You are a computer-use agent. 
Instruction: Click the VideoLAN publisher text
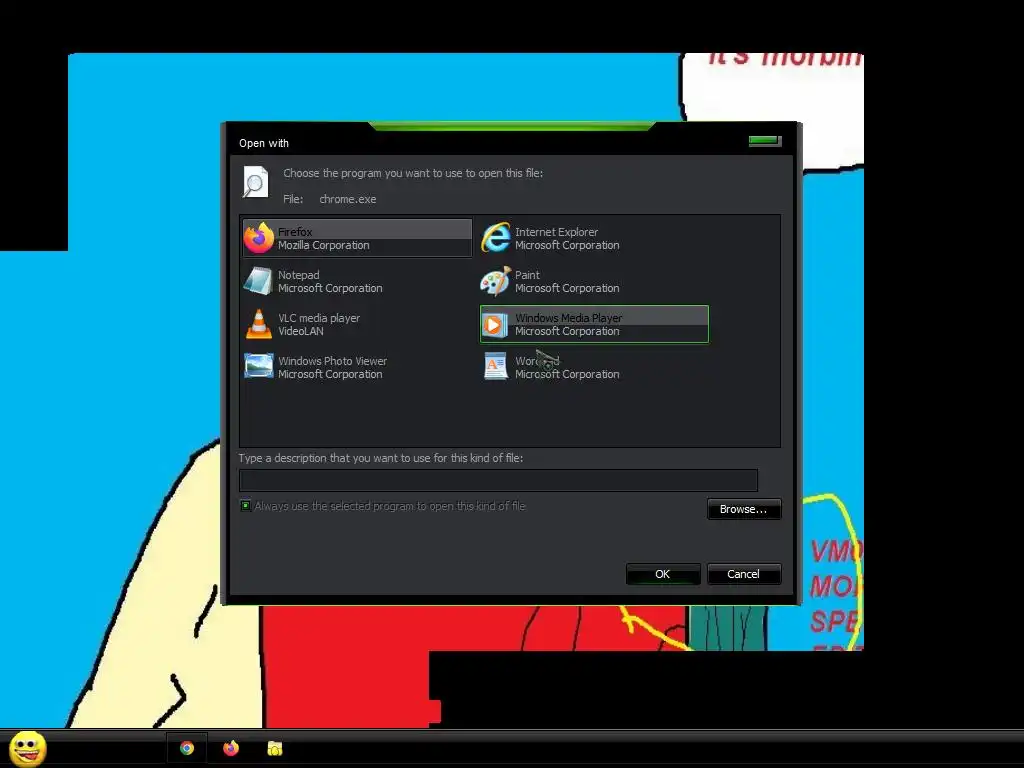click(301, 331)
